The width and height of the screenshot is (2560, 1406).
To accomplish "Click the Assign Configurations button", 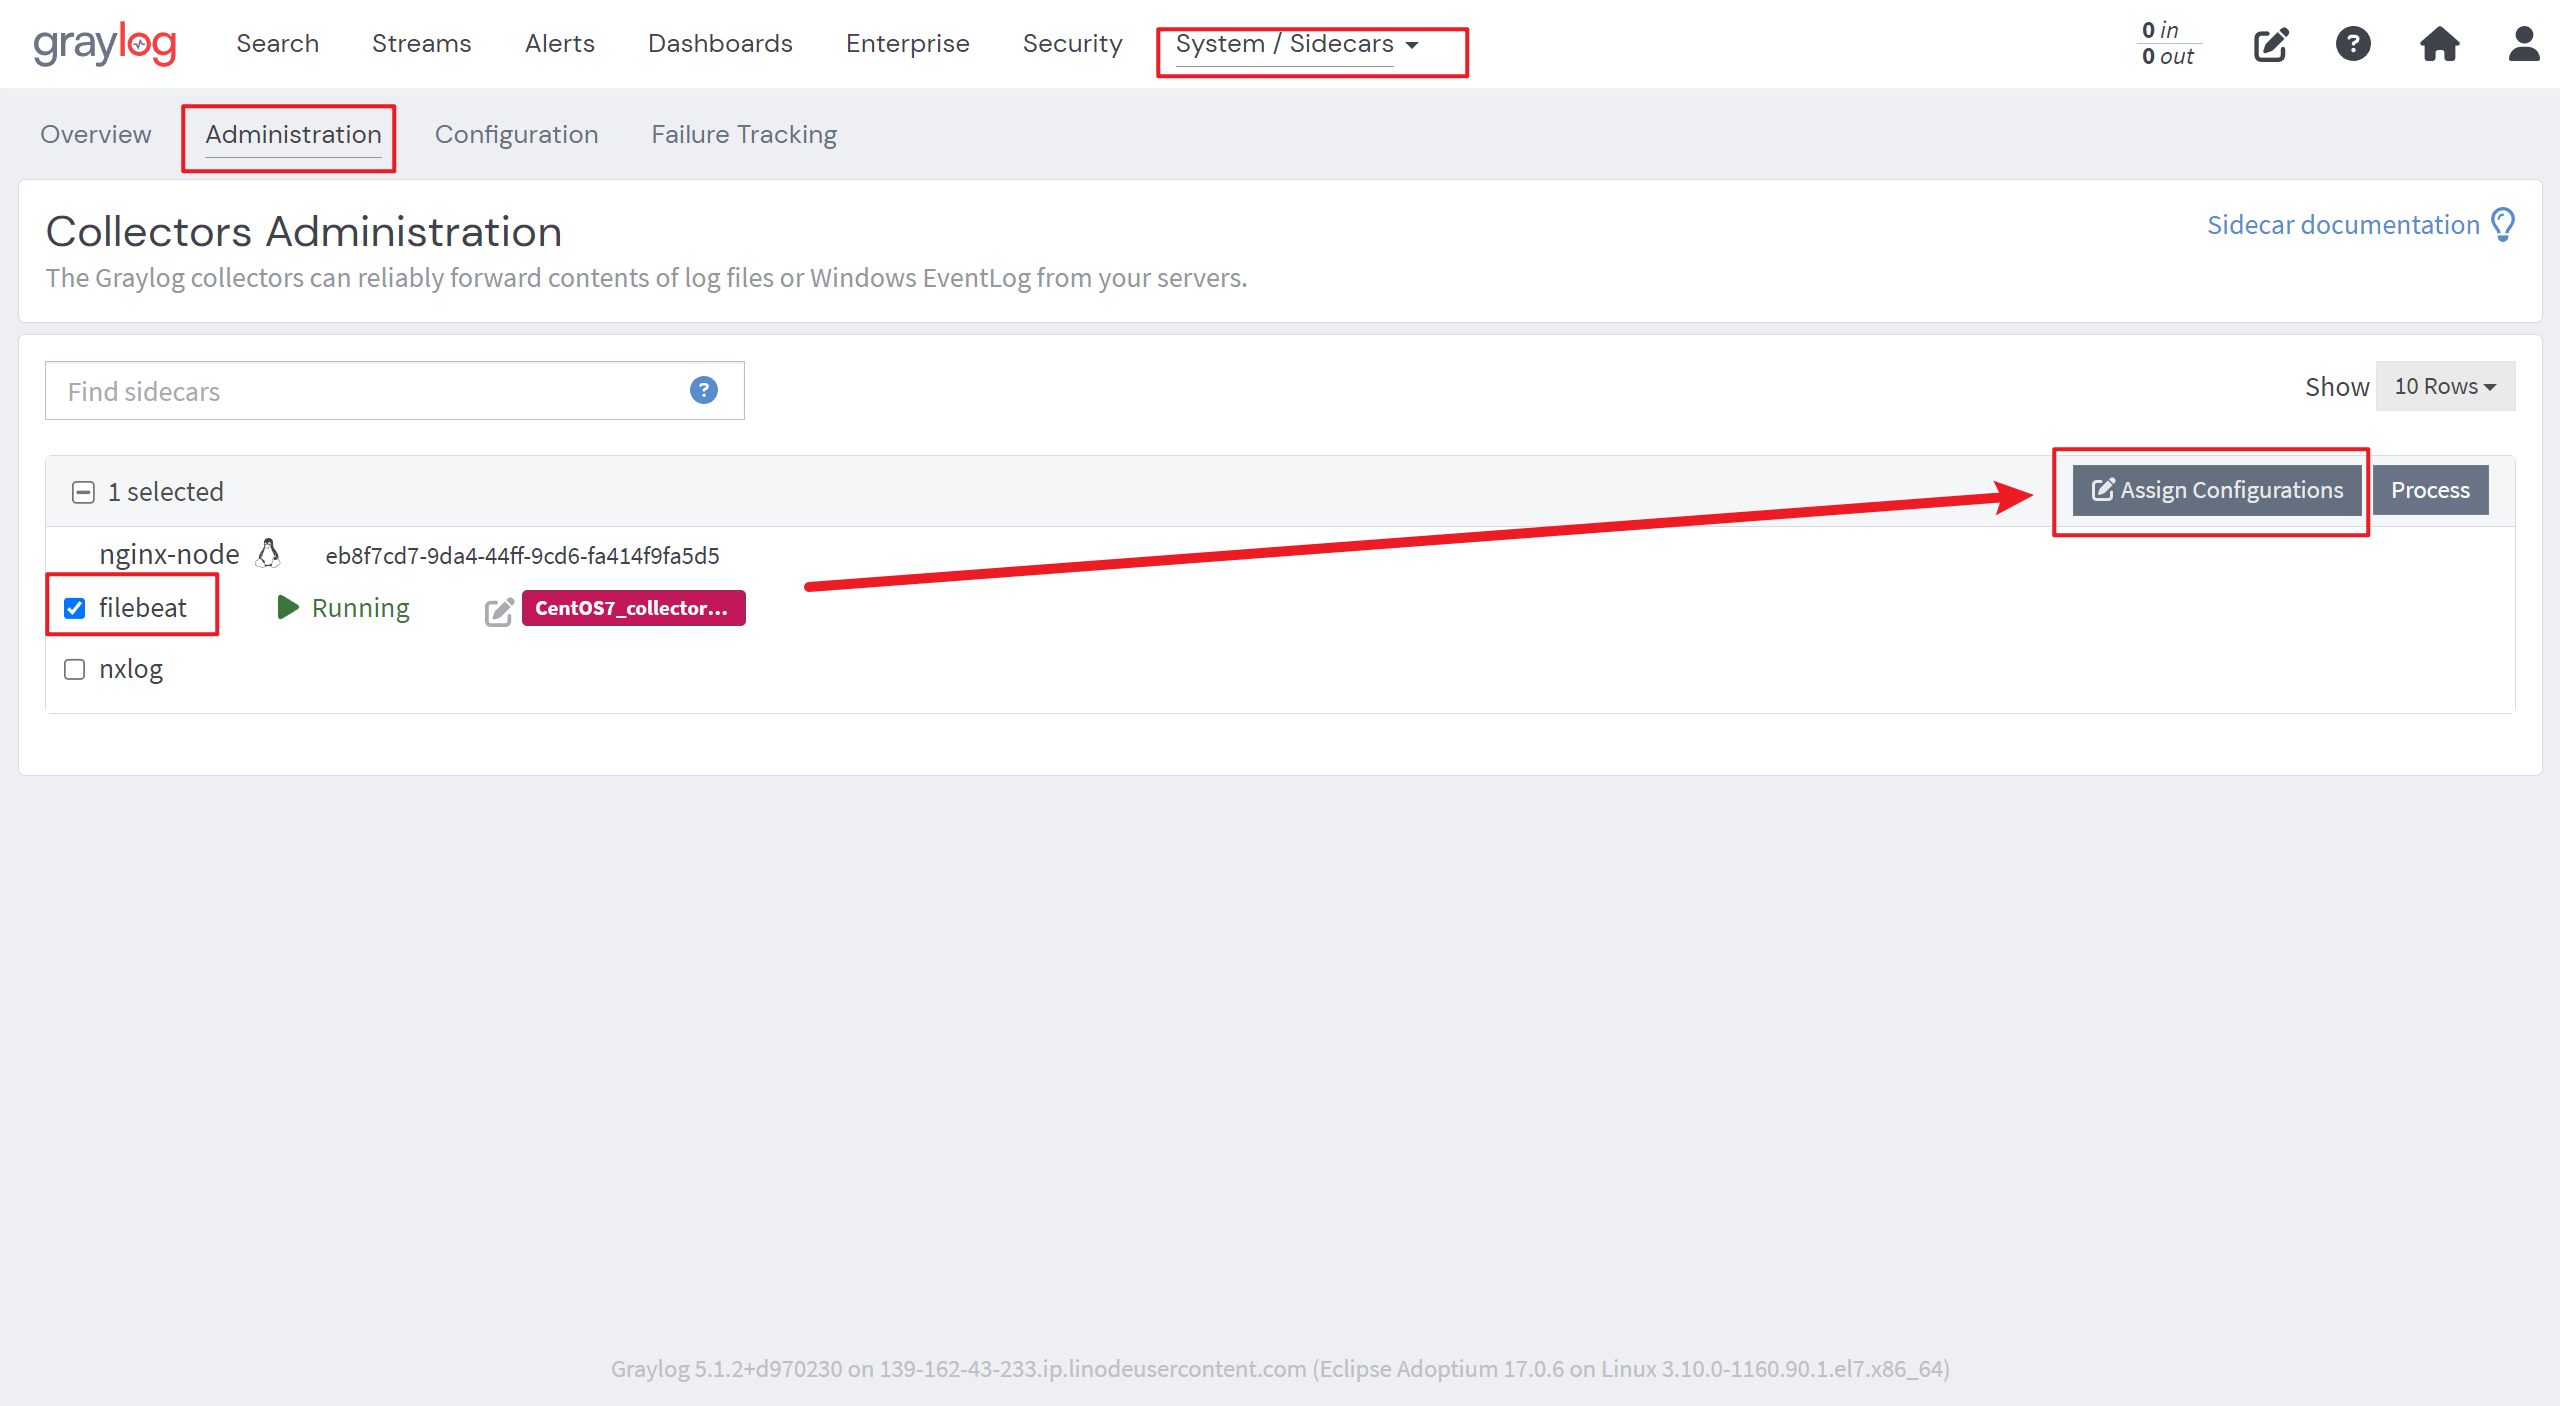I will tap(2217, 490).
